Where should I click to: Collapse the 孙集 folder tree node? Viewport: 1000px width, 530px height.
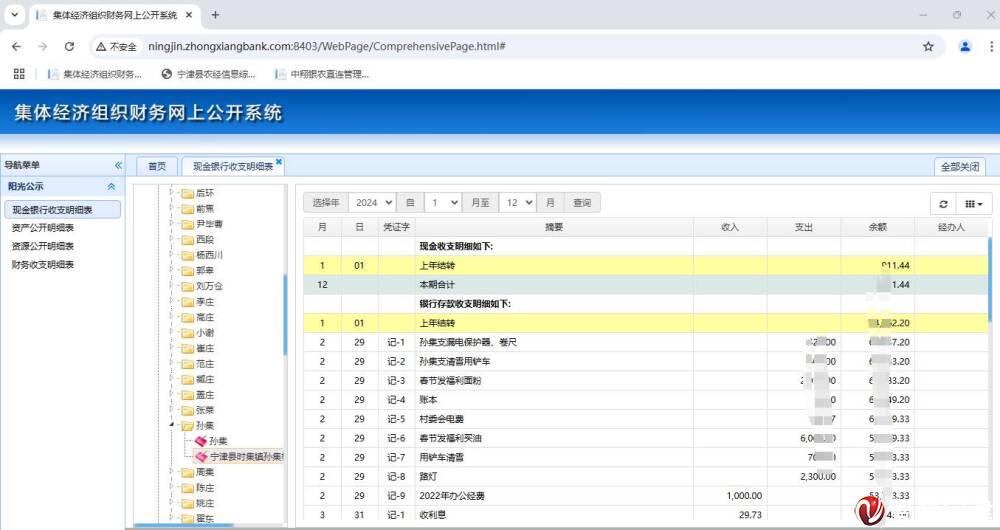(172, 426)
